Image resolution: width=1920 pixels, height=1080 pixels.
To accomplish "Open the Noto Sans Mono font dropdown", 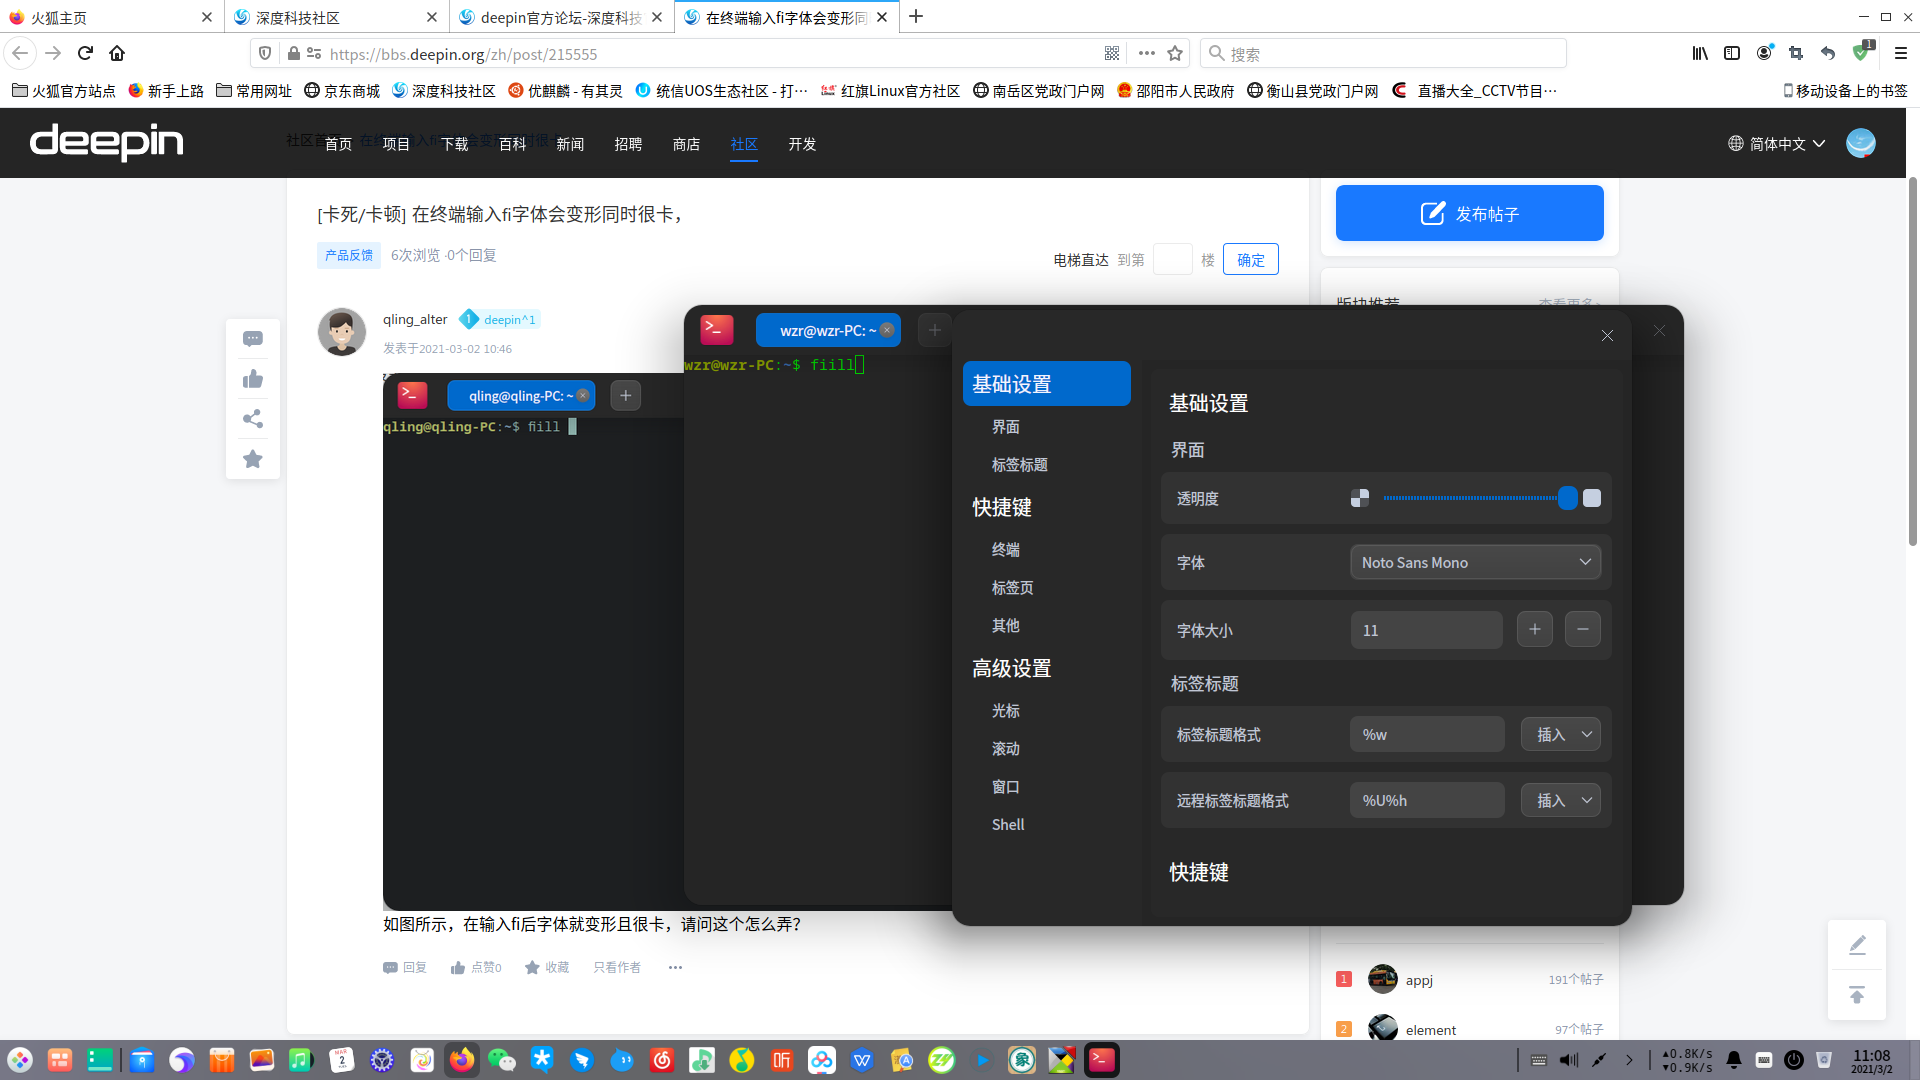I will coord(1475,563).
